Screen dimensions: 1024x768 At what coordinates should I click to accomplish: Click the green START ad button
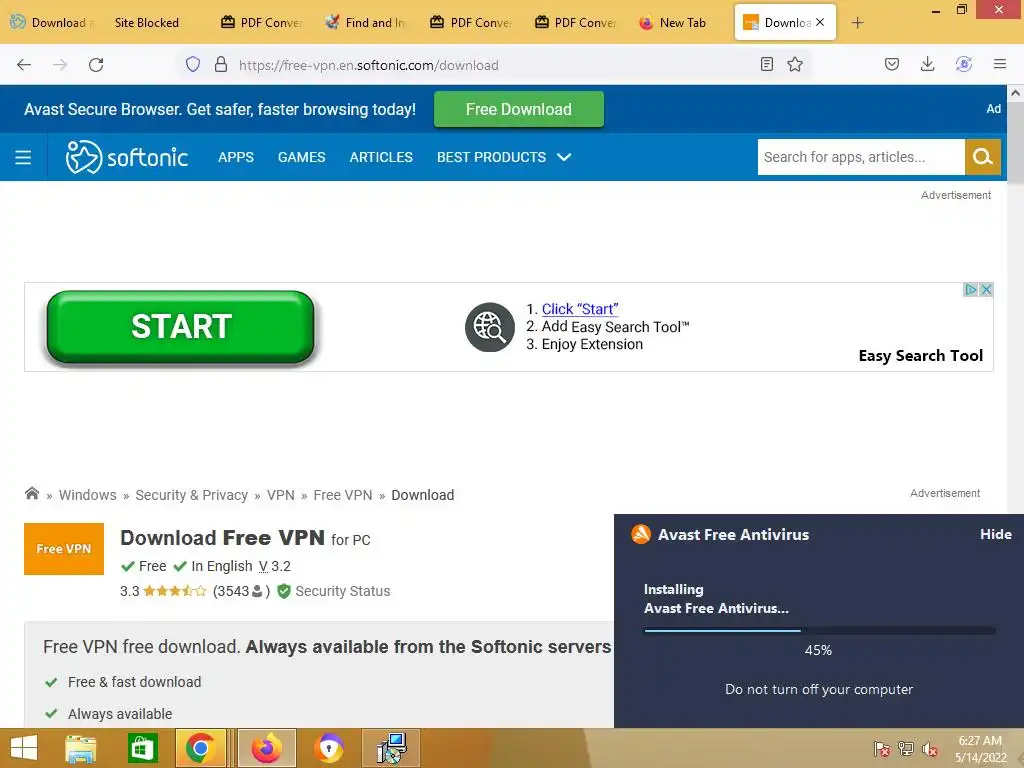click(181, 327)
